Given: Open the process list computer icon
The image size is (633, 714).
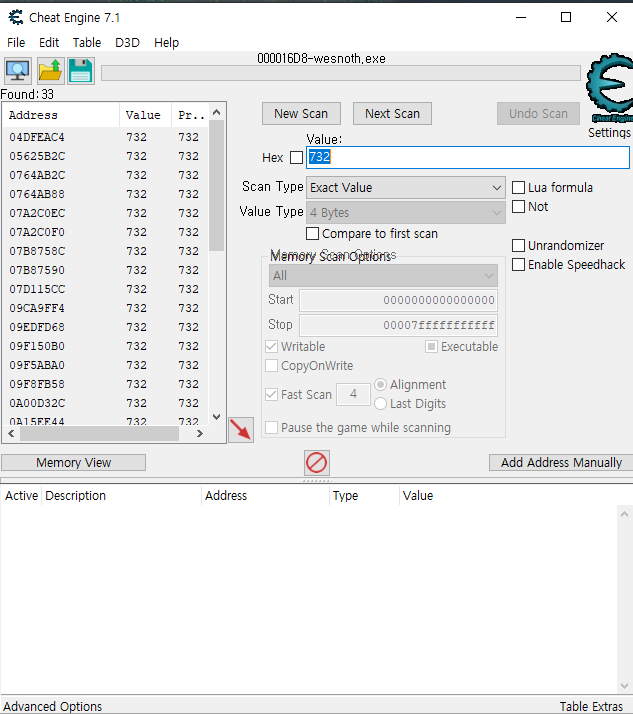Looking at the screenshot, I should point(18,71).
